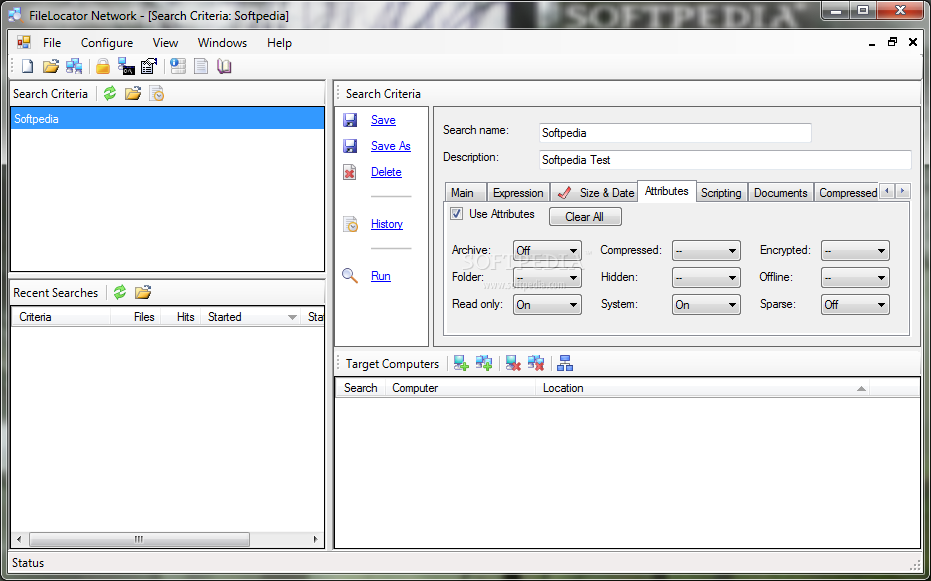Click the FileLocator icon beside File menu

[x=24, y=42]
